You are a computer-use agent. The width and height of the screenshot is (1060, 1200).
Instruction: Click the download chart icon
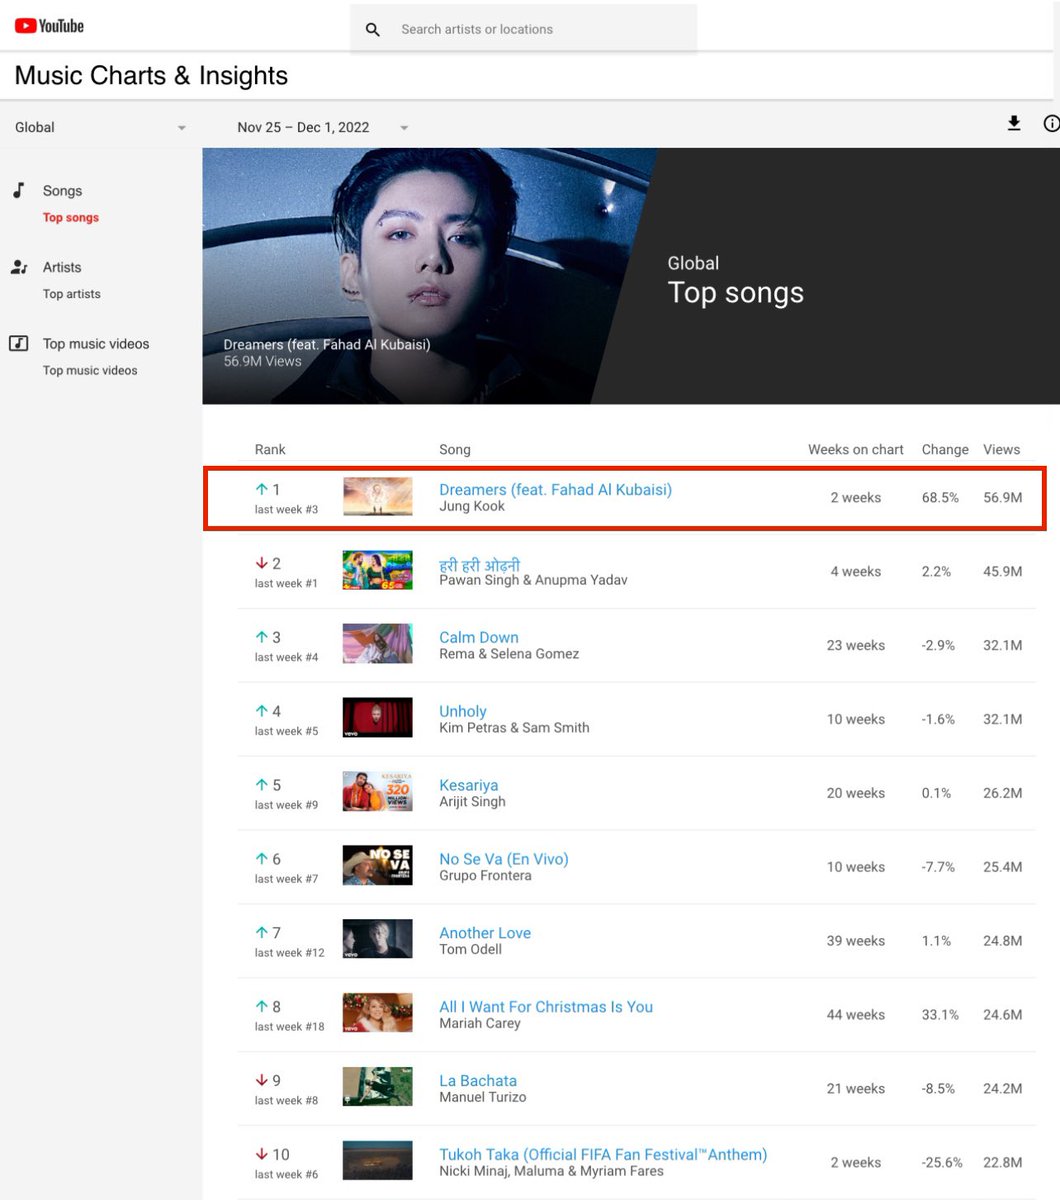pyautogui.click(x=1014, y=124)
